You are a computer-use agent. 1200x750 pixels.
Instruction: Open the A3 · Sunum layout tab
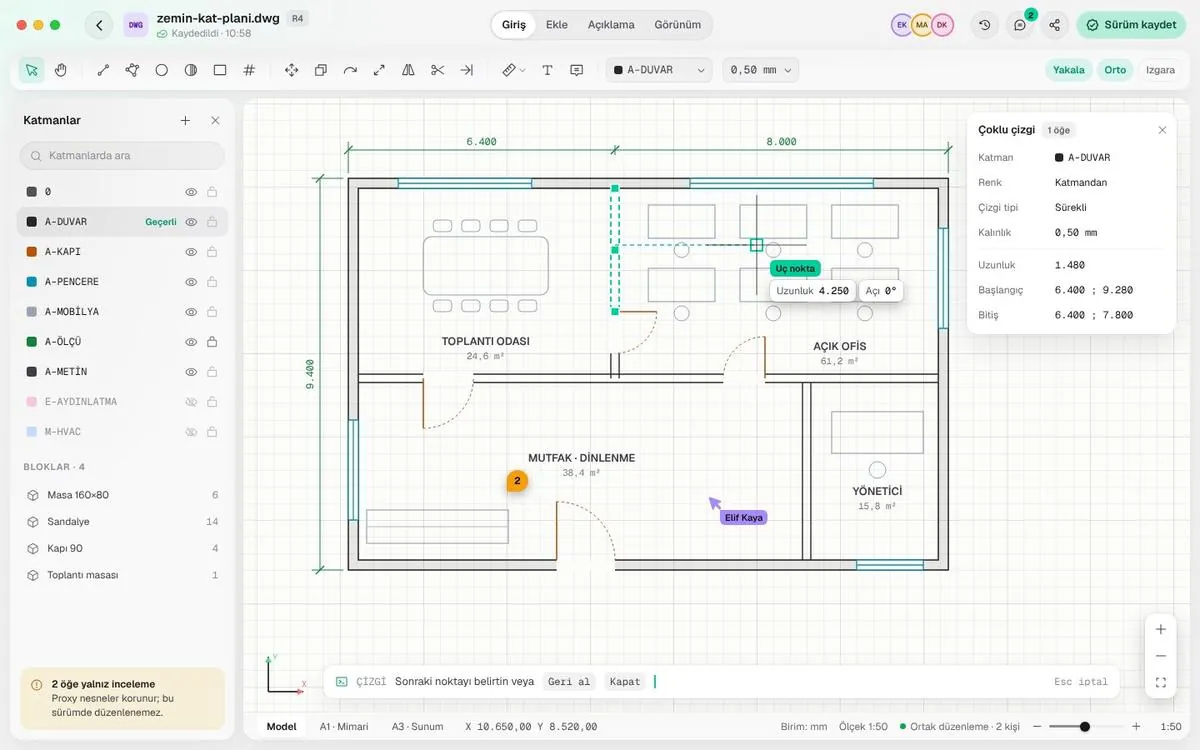click(417, 726)
